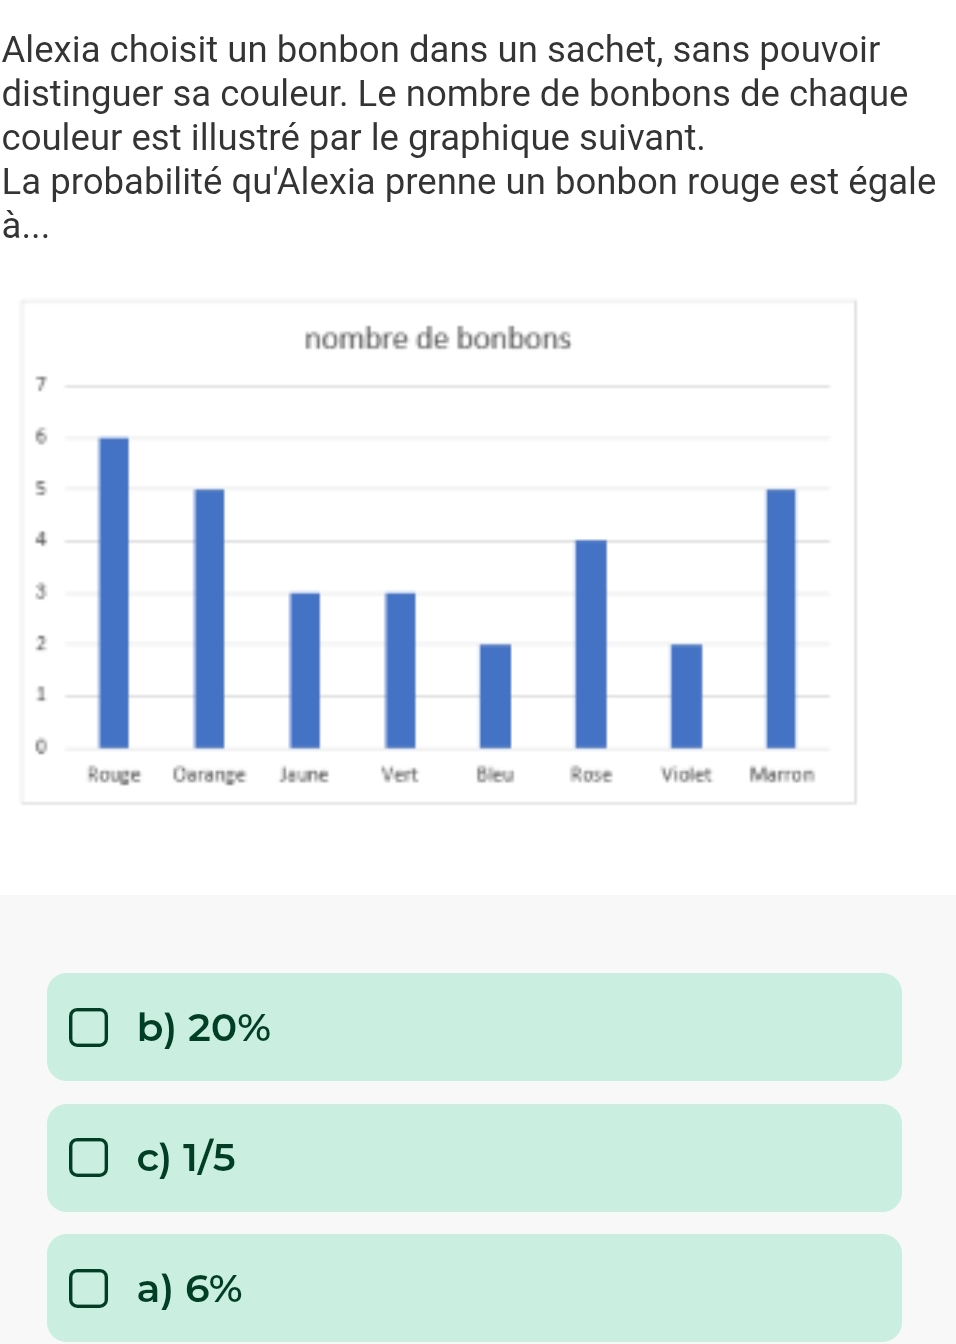
Task: Choose the 'c) 1/5' answer label
Action: (187, 1158)
